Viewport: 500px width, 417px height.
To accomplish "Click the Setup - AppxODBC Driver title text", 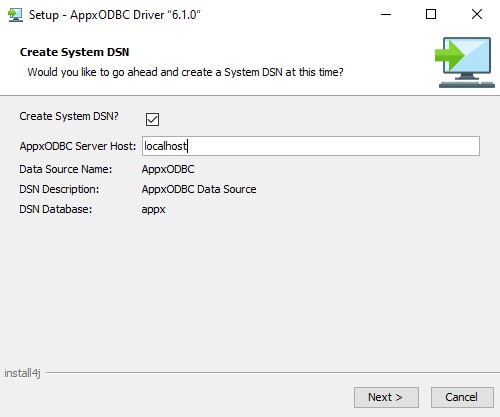I will tap(115, 15).
